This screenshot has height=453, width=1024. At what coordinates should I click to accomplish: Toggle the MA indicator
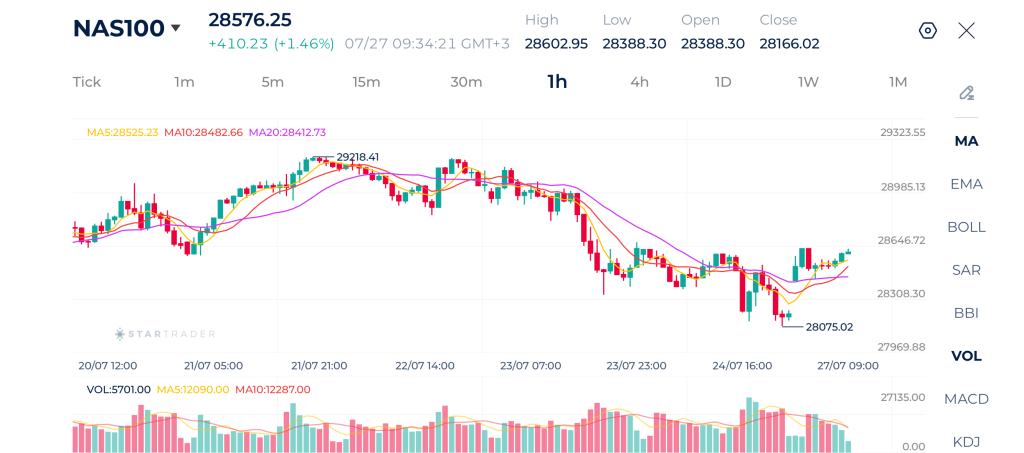(x=967, y=141)
